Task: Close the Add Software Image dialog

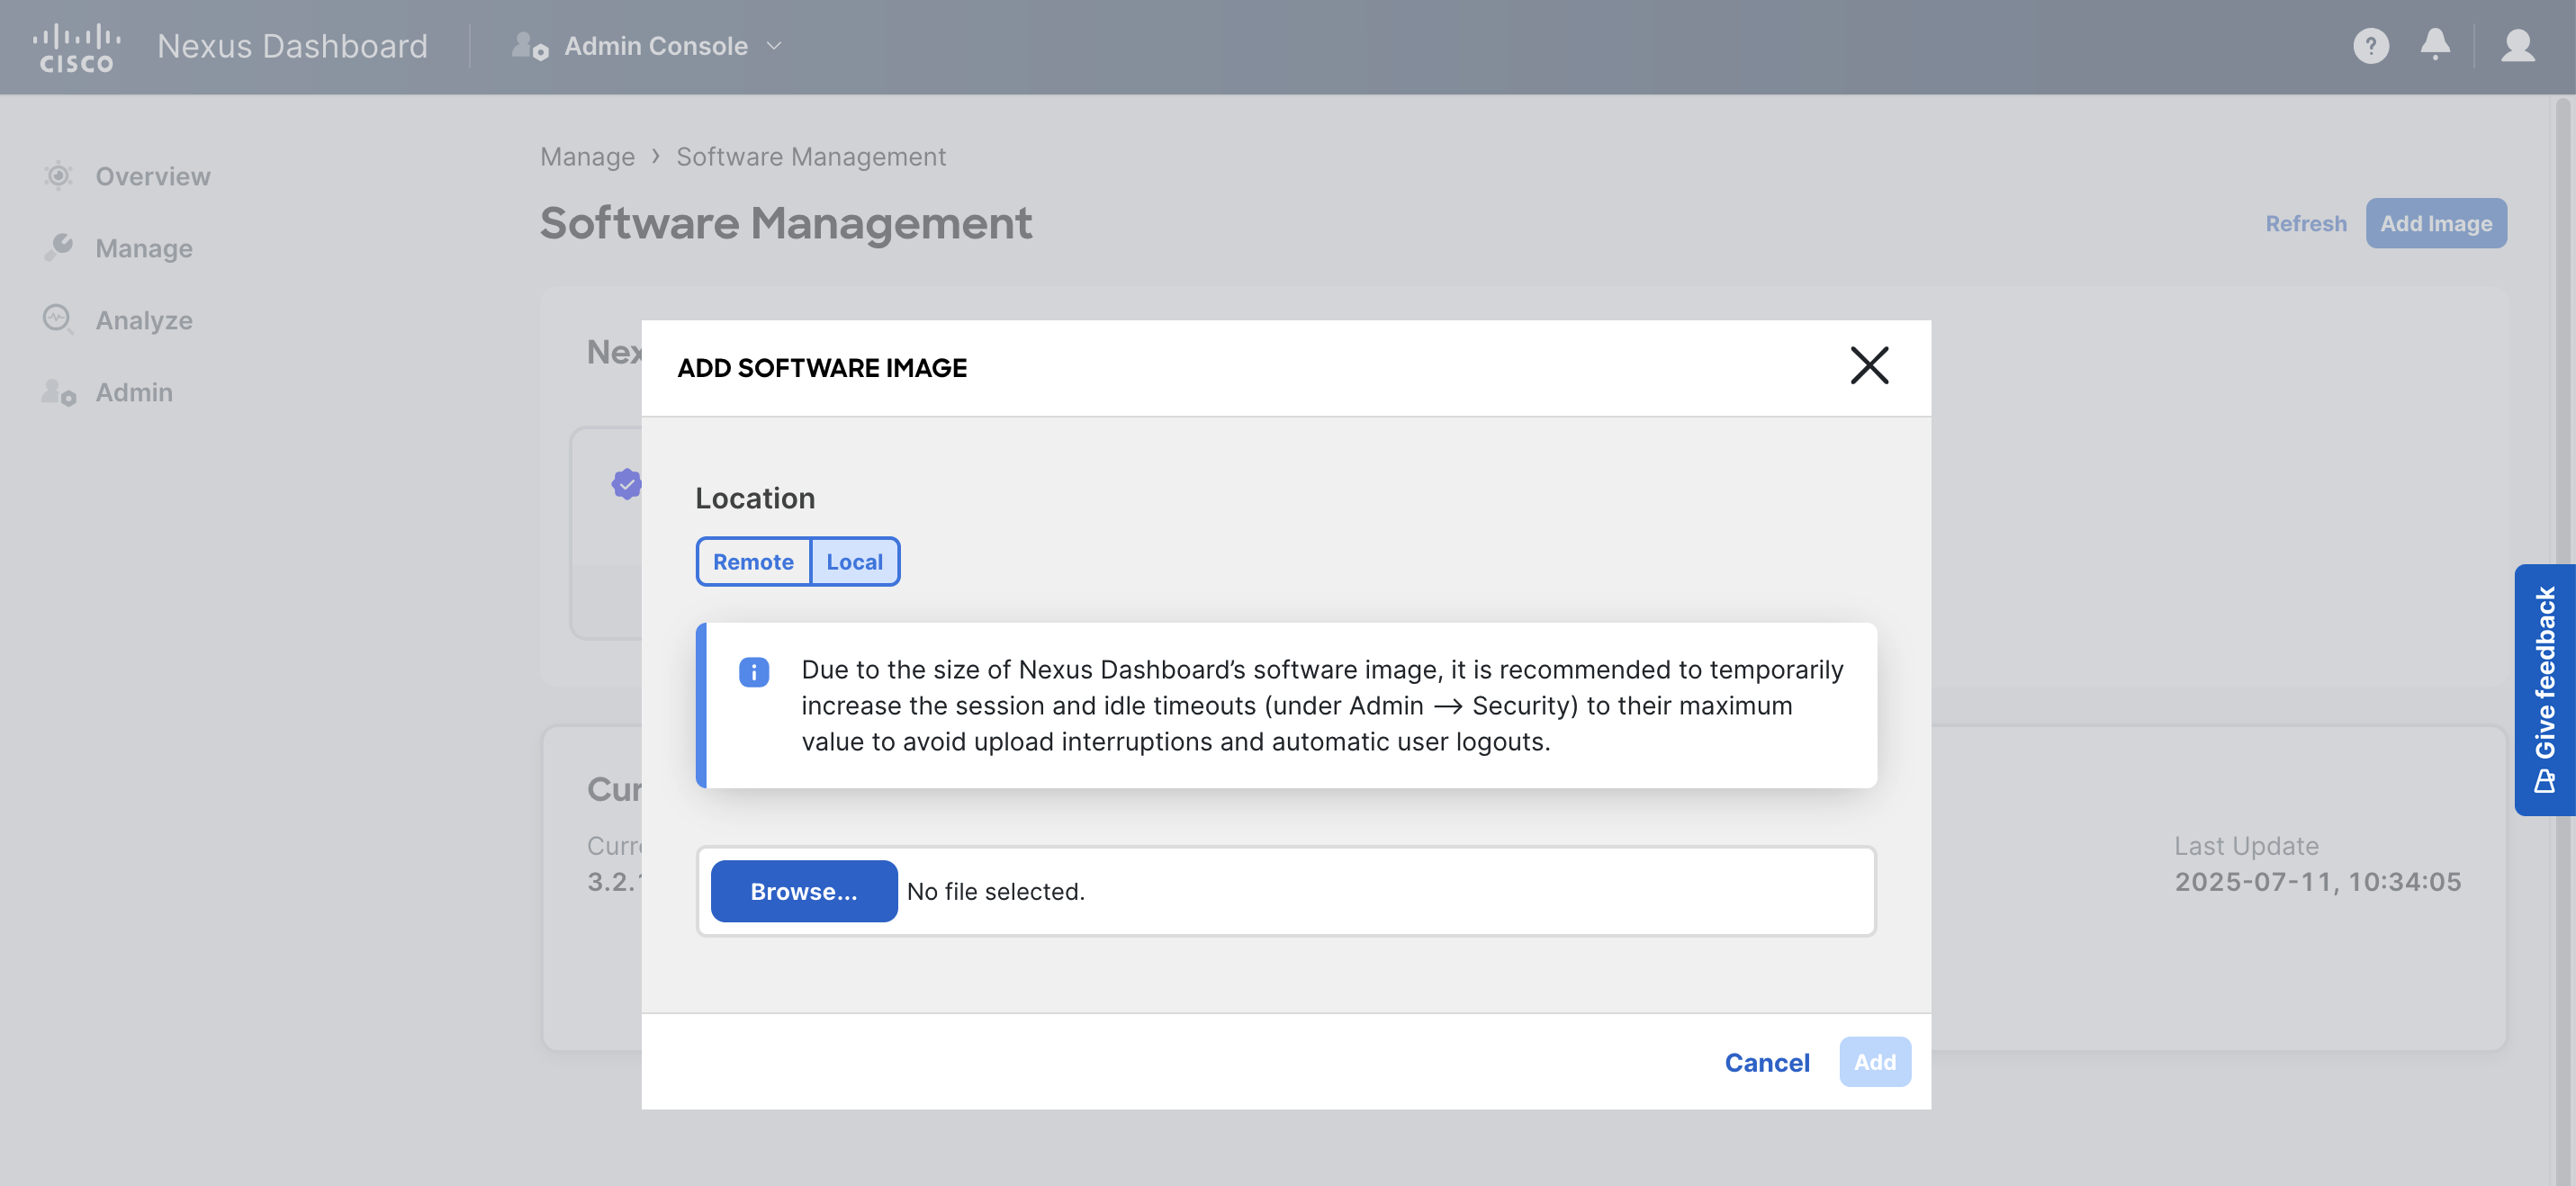Action: point(1868,366)
